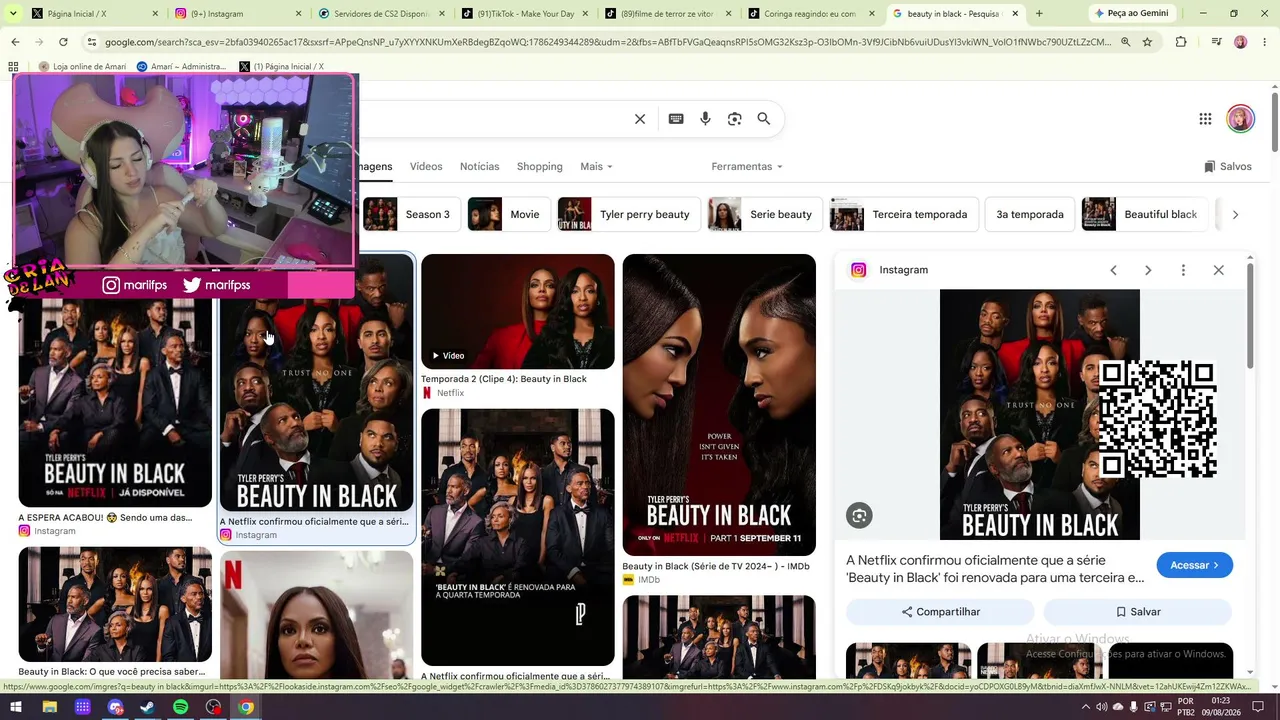Filter by Season 3 chip
This screenshot has height=720, width=1280.
tap(411, 214)
